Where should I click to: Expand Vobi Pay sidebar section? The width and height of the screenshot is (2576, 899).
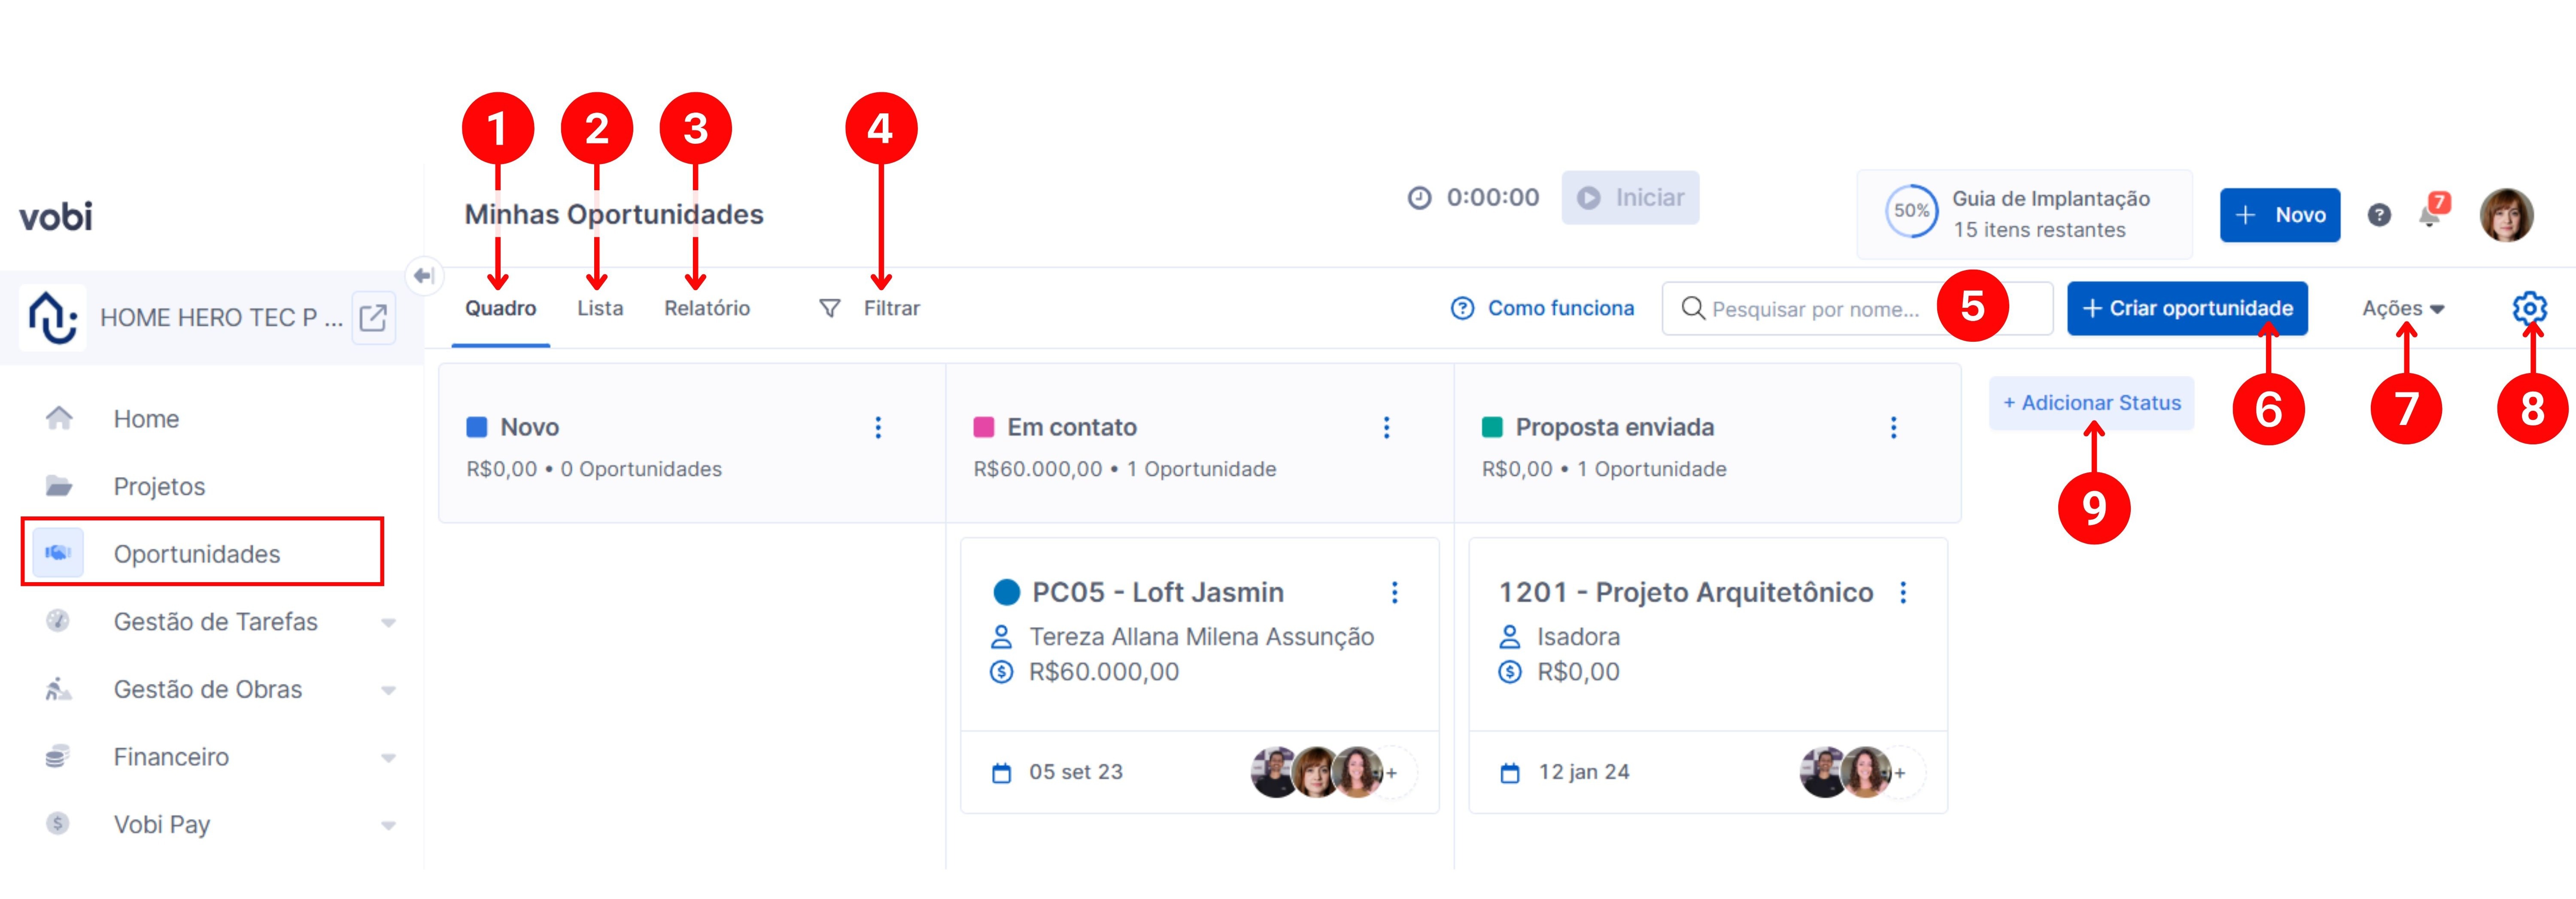coord(388,825)
